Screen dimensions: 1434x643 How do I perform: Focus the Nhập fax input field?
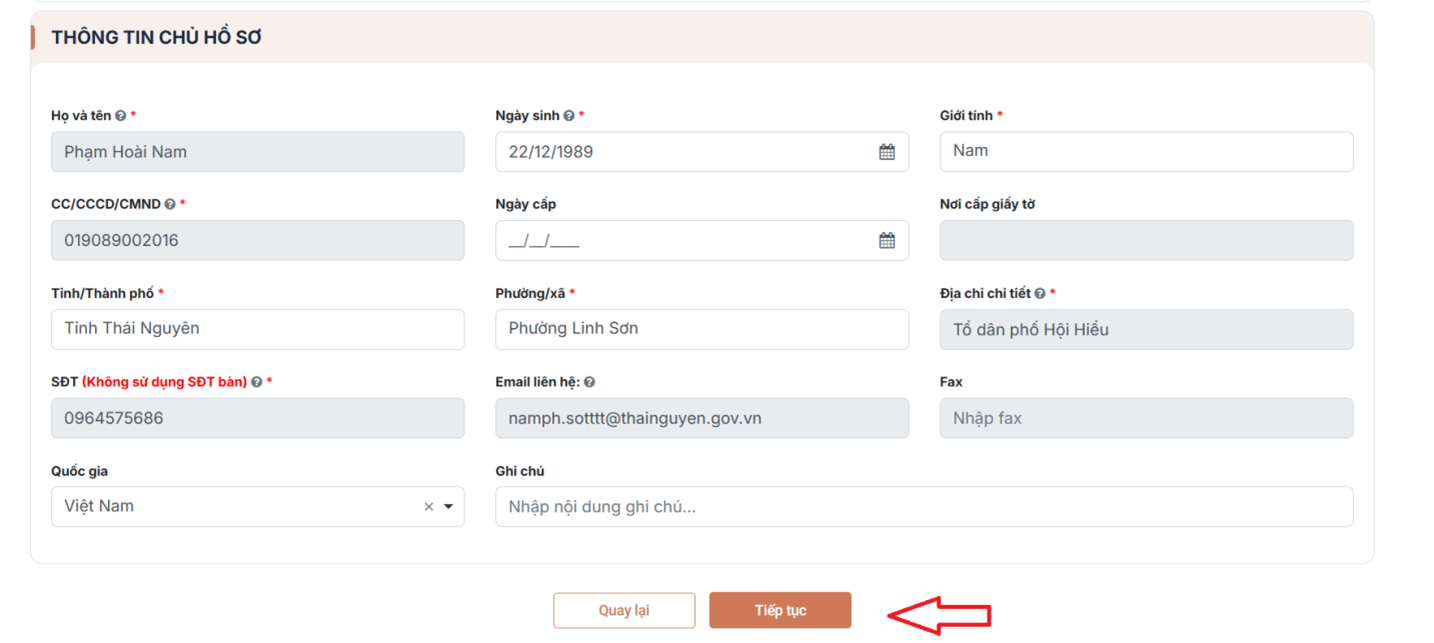click(1146, 418)
